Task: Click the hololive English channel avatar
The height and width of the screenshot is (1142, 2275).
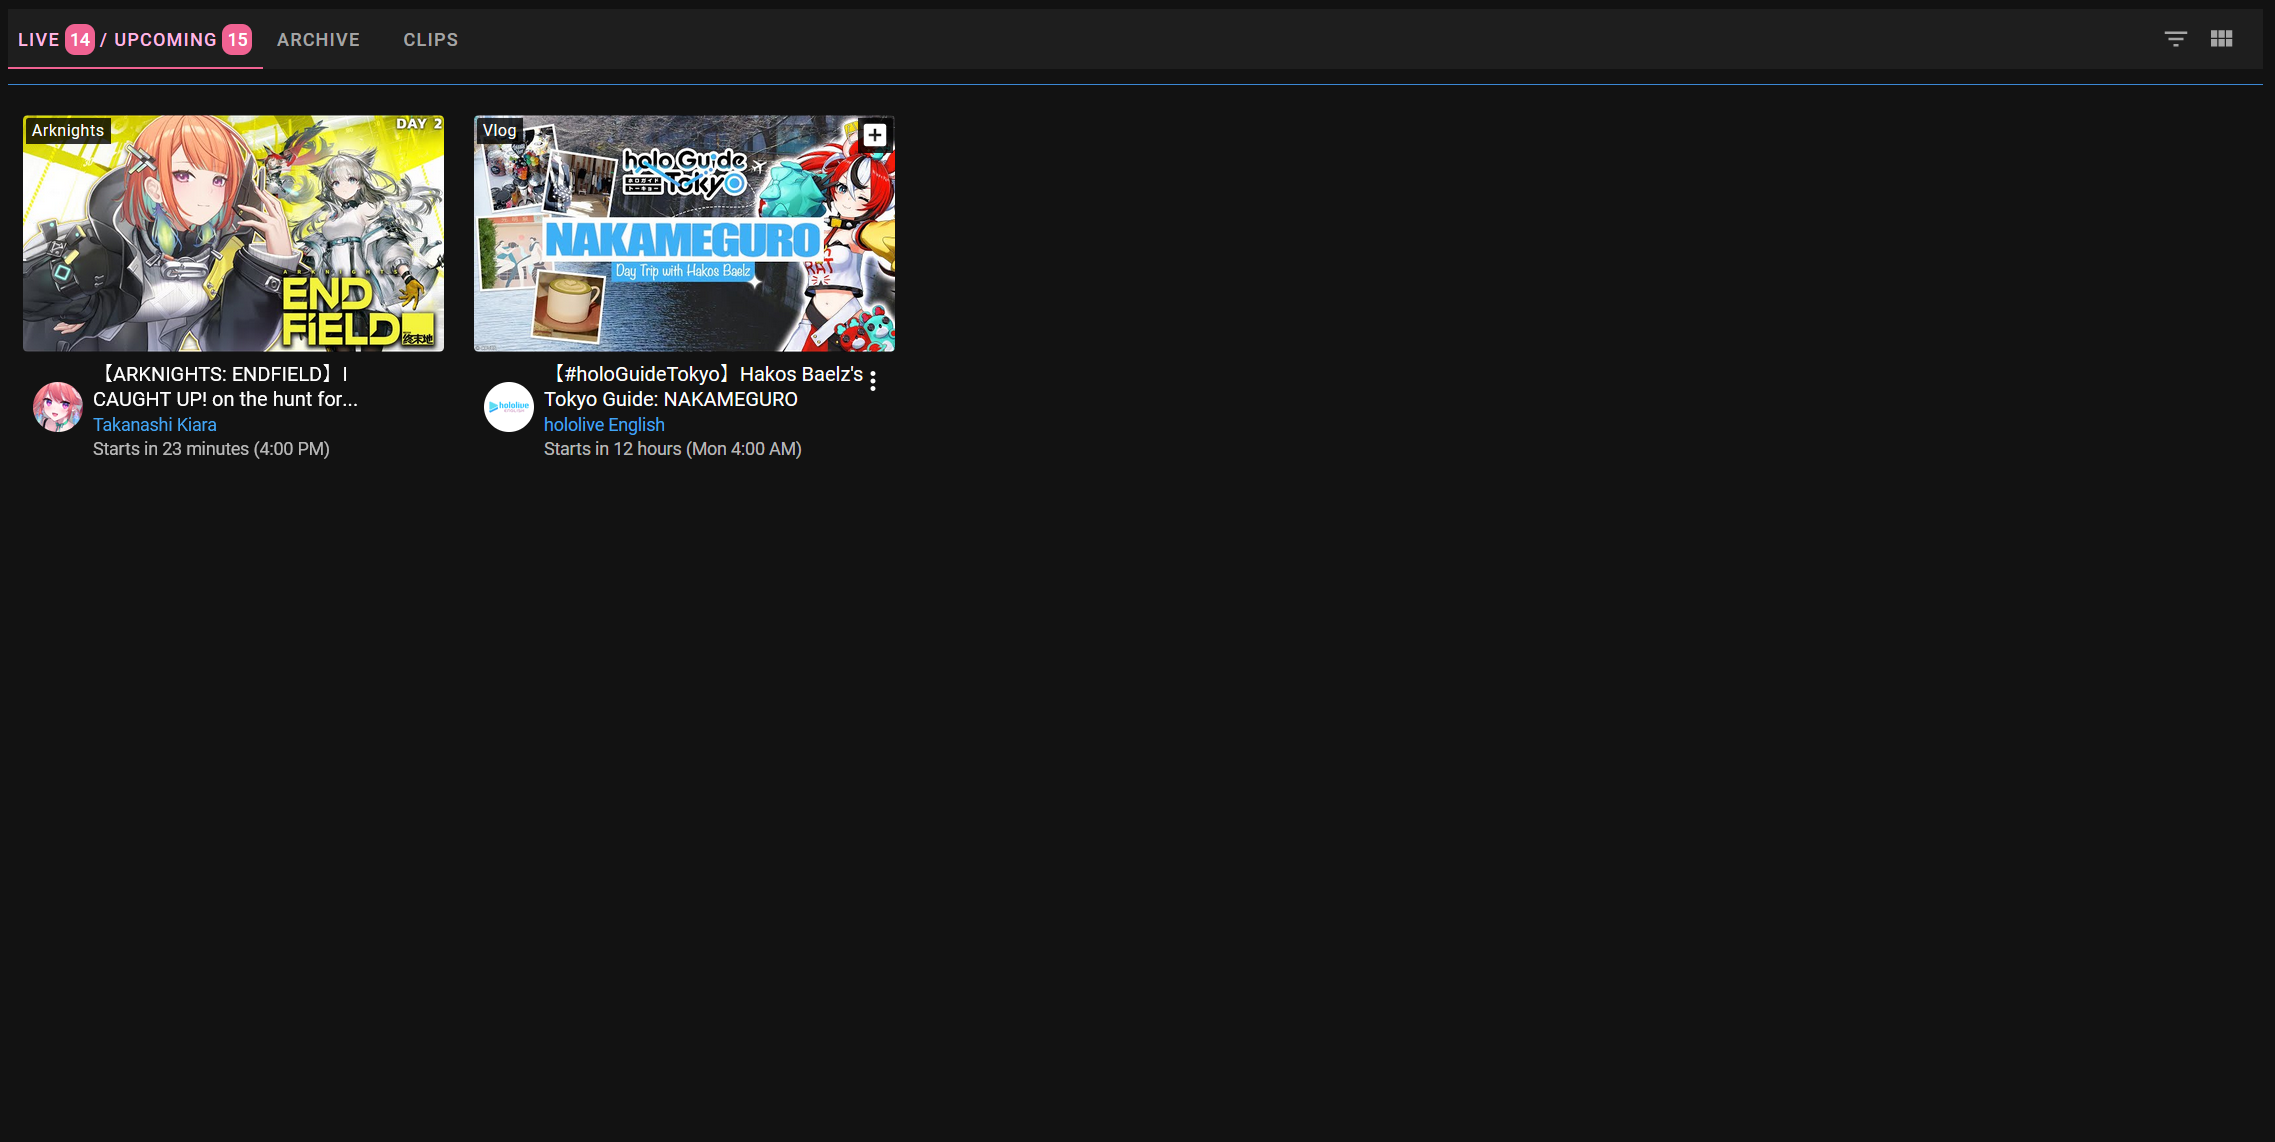Action: coord(509,407)
